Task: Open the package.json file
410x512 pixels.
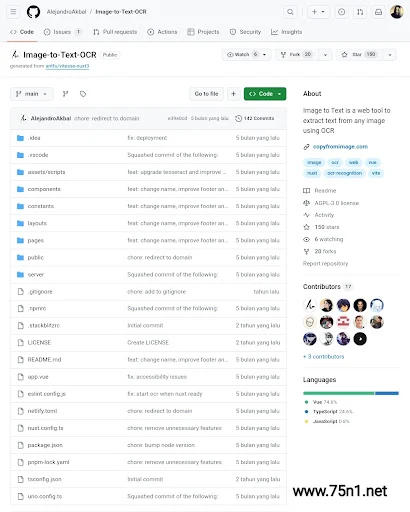Action: [x=45, y=445]
